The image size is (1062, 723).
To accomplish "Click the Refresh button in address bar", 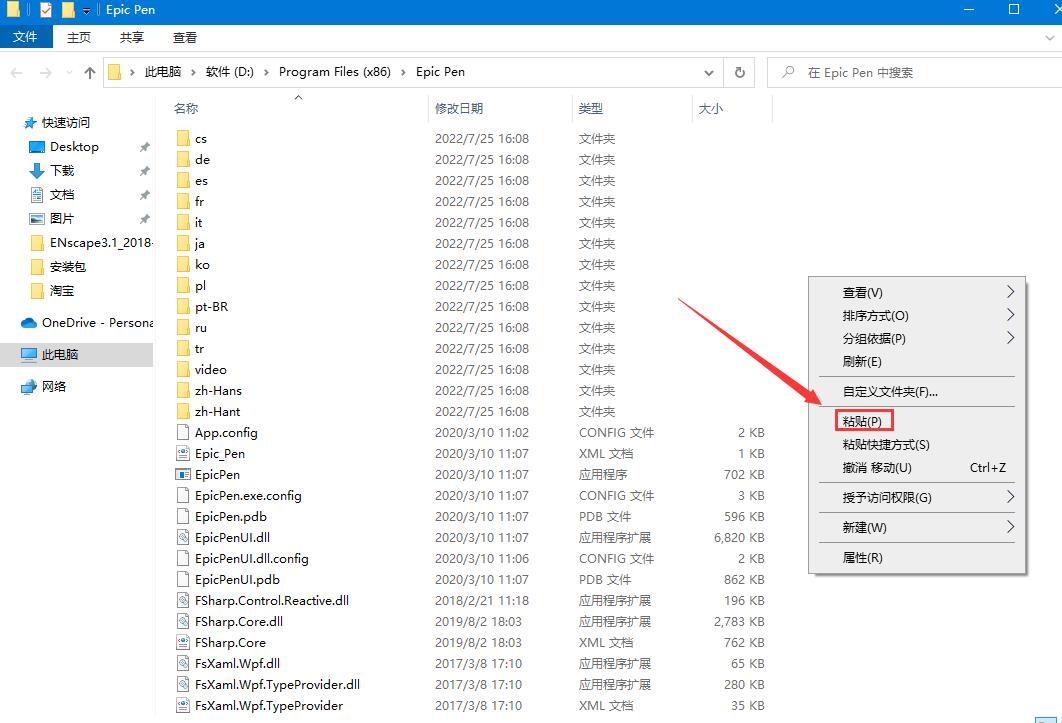I will [739, 72].
